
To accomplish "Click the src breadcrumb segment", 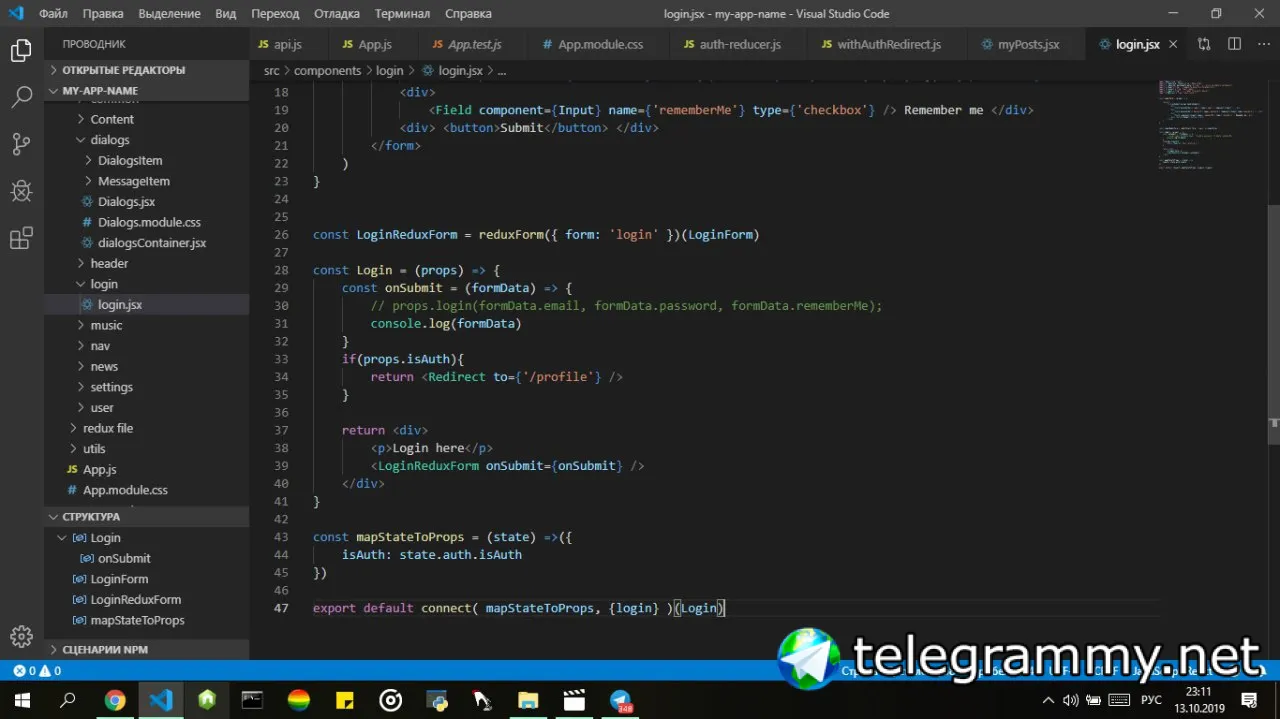I will [x=272, y=71].
